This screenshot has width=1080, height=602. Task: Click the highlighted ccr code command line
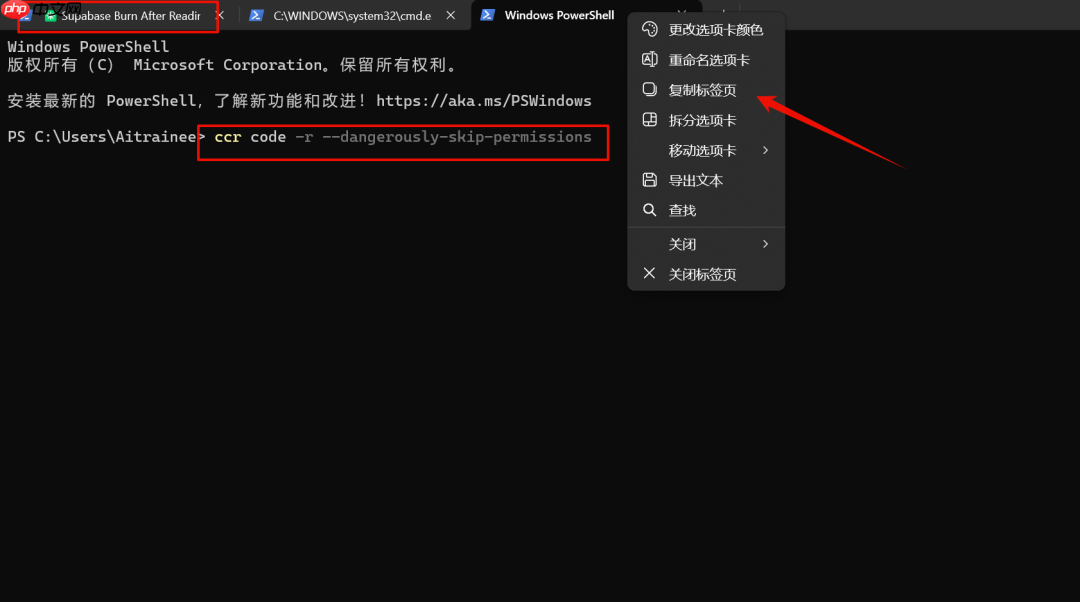[400, 137]
